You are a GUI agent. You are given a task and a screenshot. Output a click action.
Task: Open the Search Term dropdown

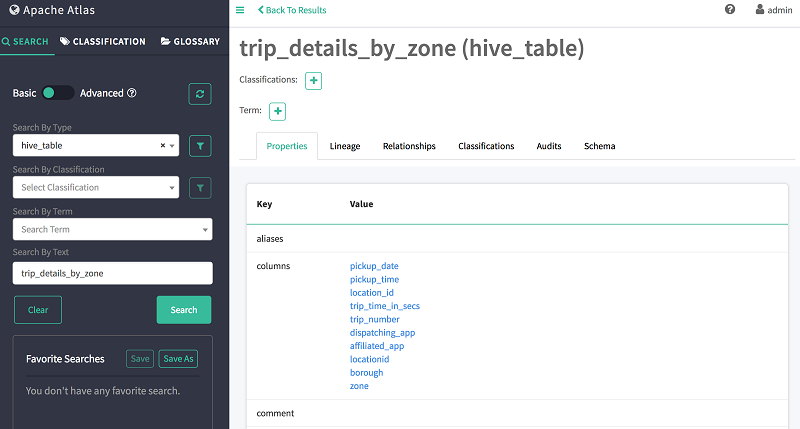pos(112,229)
